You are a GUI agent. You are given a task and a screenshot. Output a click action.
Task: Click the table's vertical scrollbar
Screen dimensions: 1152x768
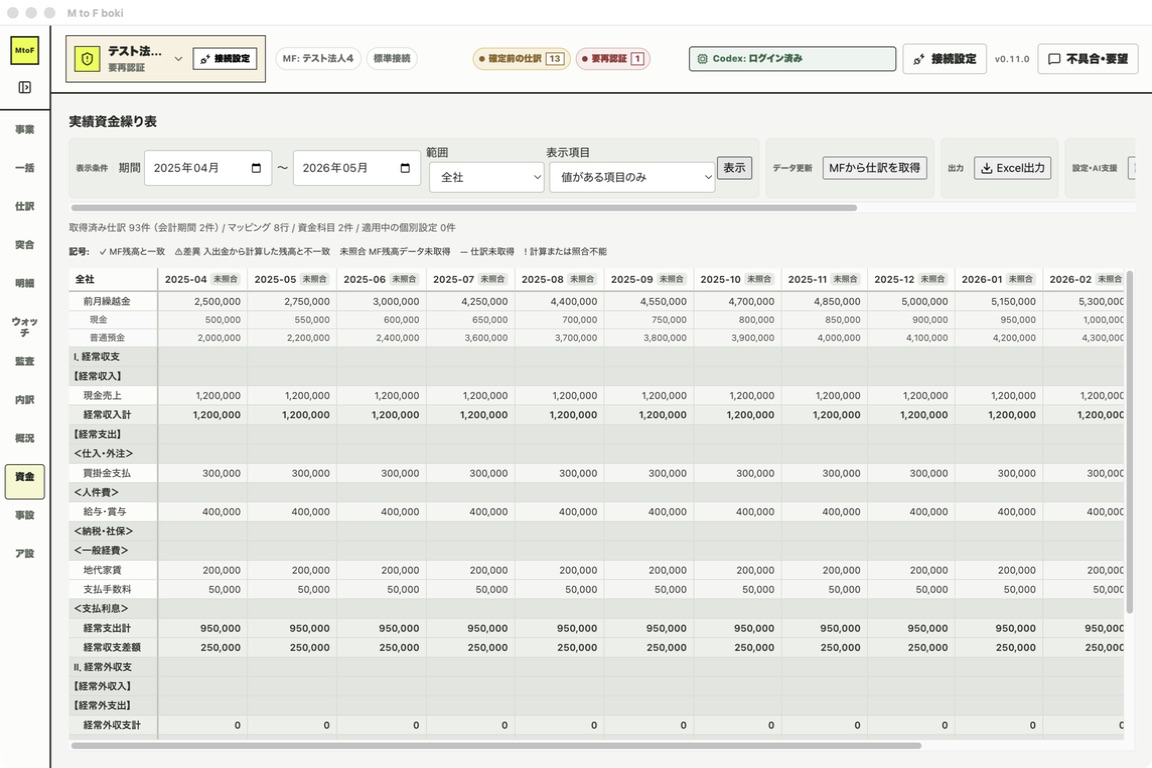[x=1129, y=442]
